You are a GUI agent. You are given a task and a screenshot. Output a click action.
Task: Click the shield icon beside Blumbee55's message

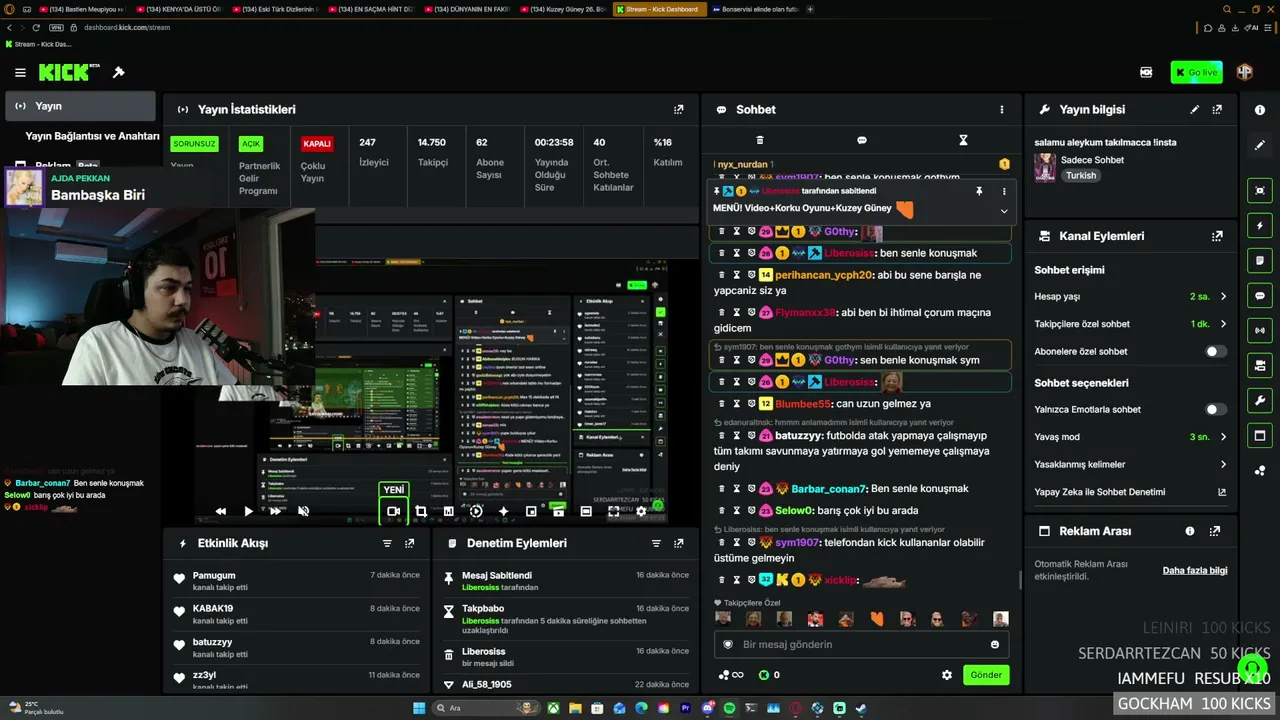click(x=751, y=404)
